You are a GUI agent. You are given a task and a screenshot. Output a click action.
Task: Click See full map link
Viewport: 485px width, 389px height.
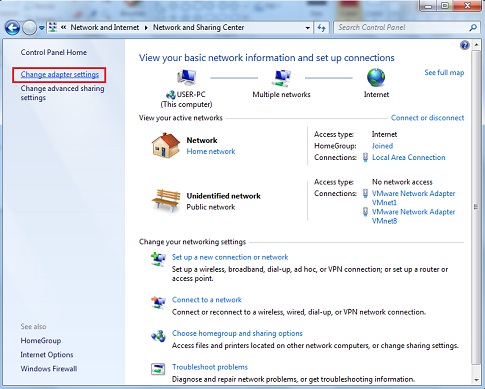(x=444, y=73)
